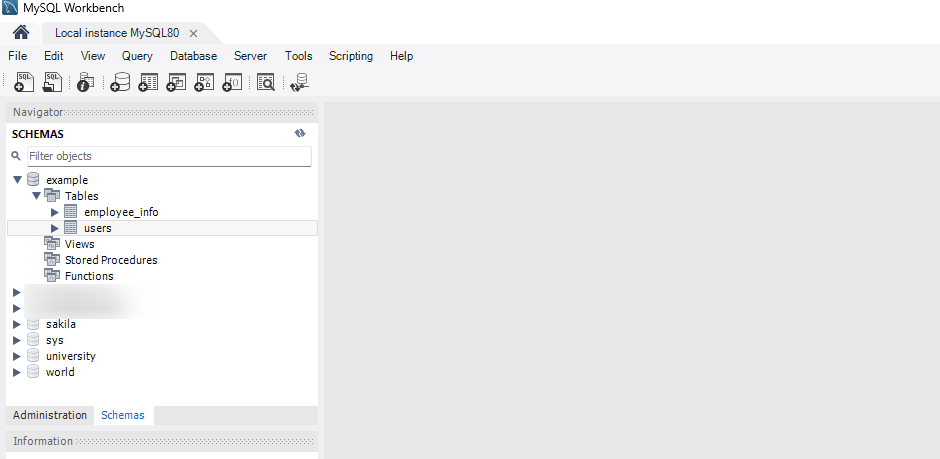This screenshot has height=459, width=940.
Task: Open the object inspector toolbar icon
Action: tap(86, 82)
